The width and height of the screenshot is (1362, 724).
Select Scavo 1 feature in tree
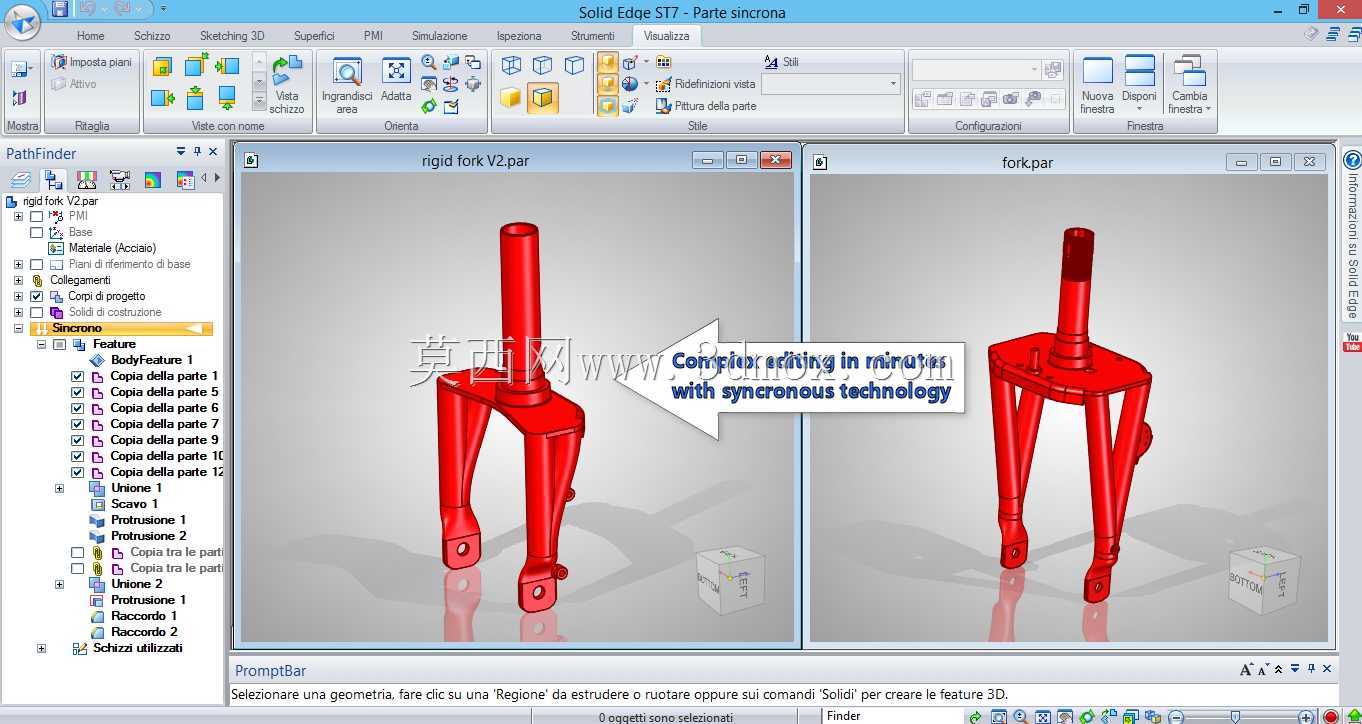134,504
